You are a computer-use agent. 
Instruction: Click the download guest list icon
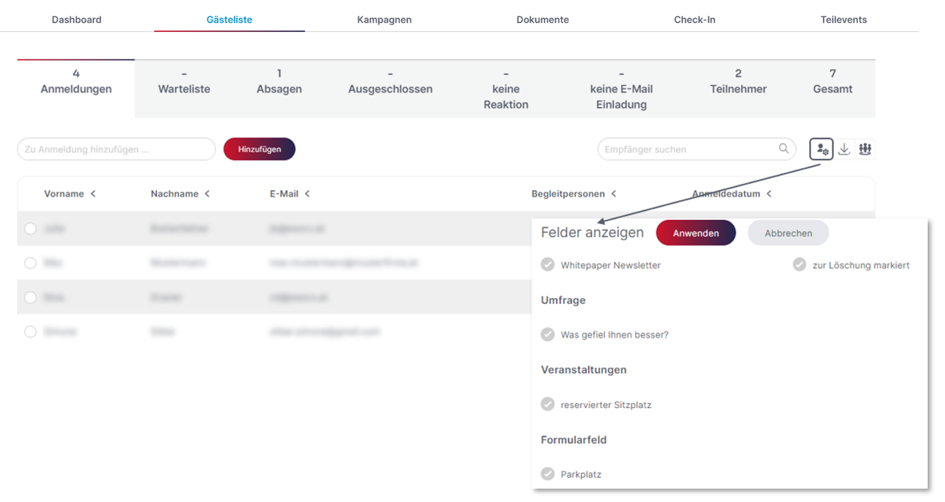coord(844,149)
